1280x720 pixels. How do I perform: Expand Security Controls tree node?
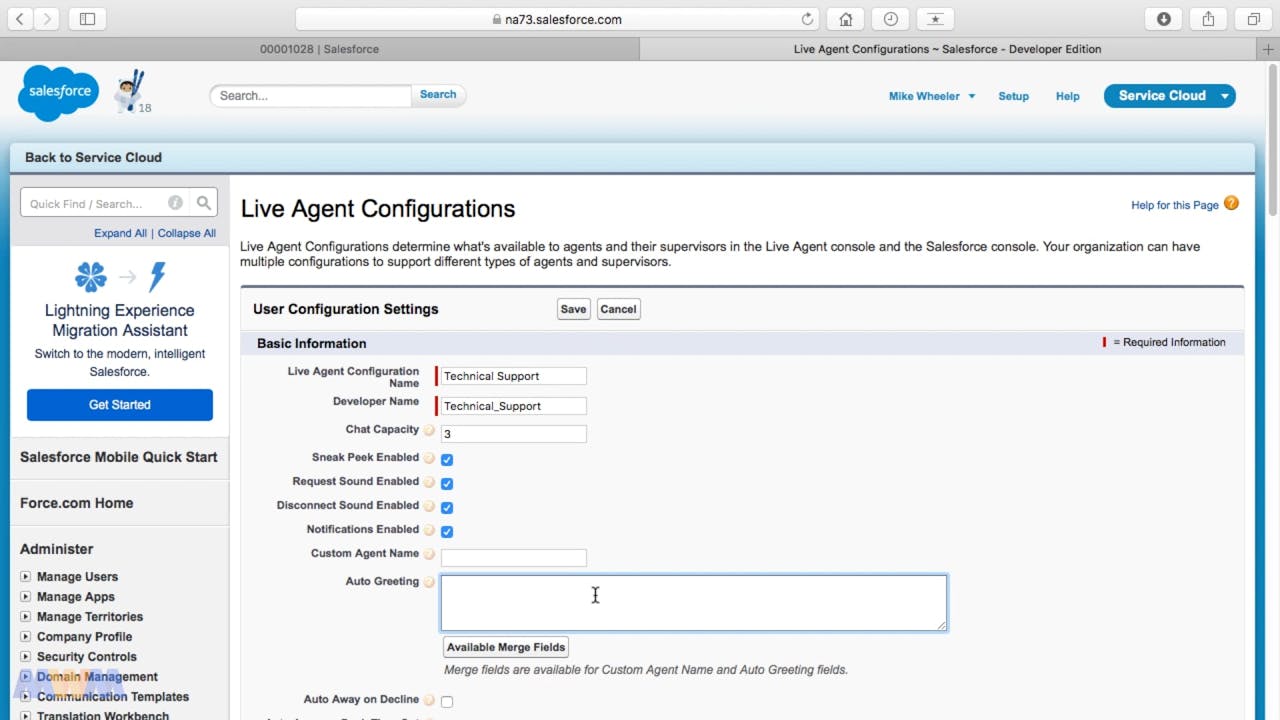[x=26, y=657]
